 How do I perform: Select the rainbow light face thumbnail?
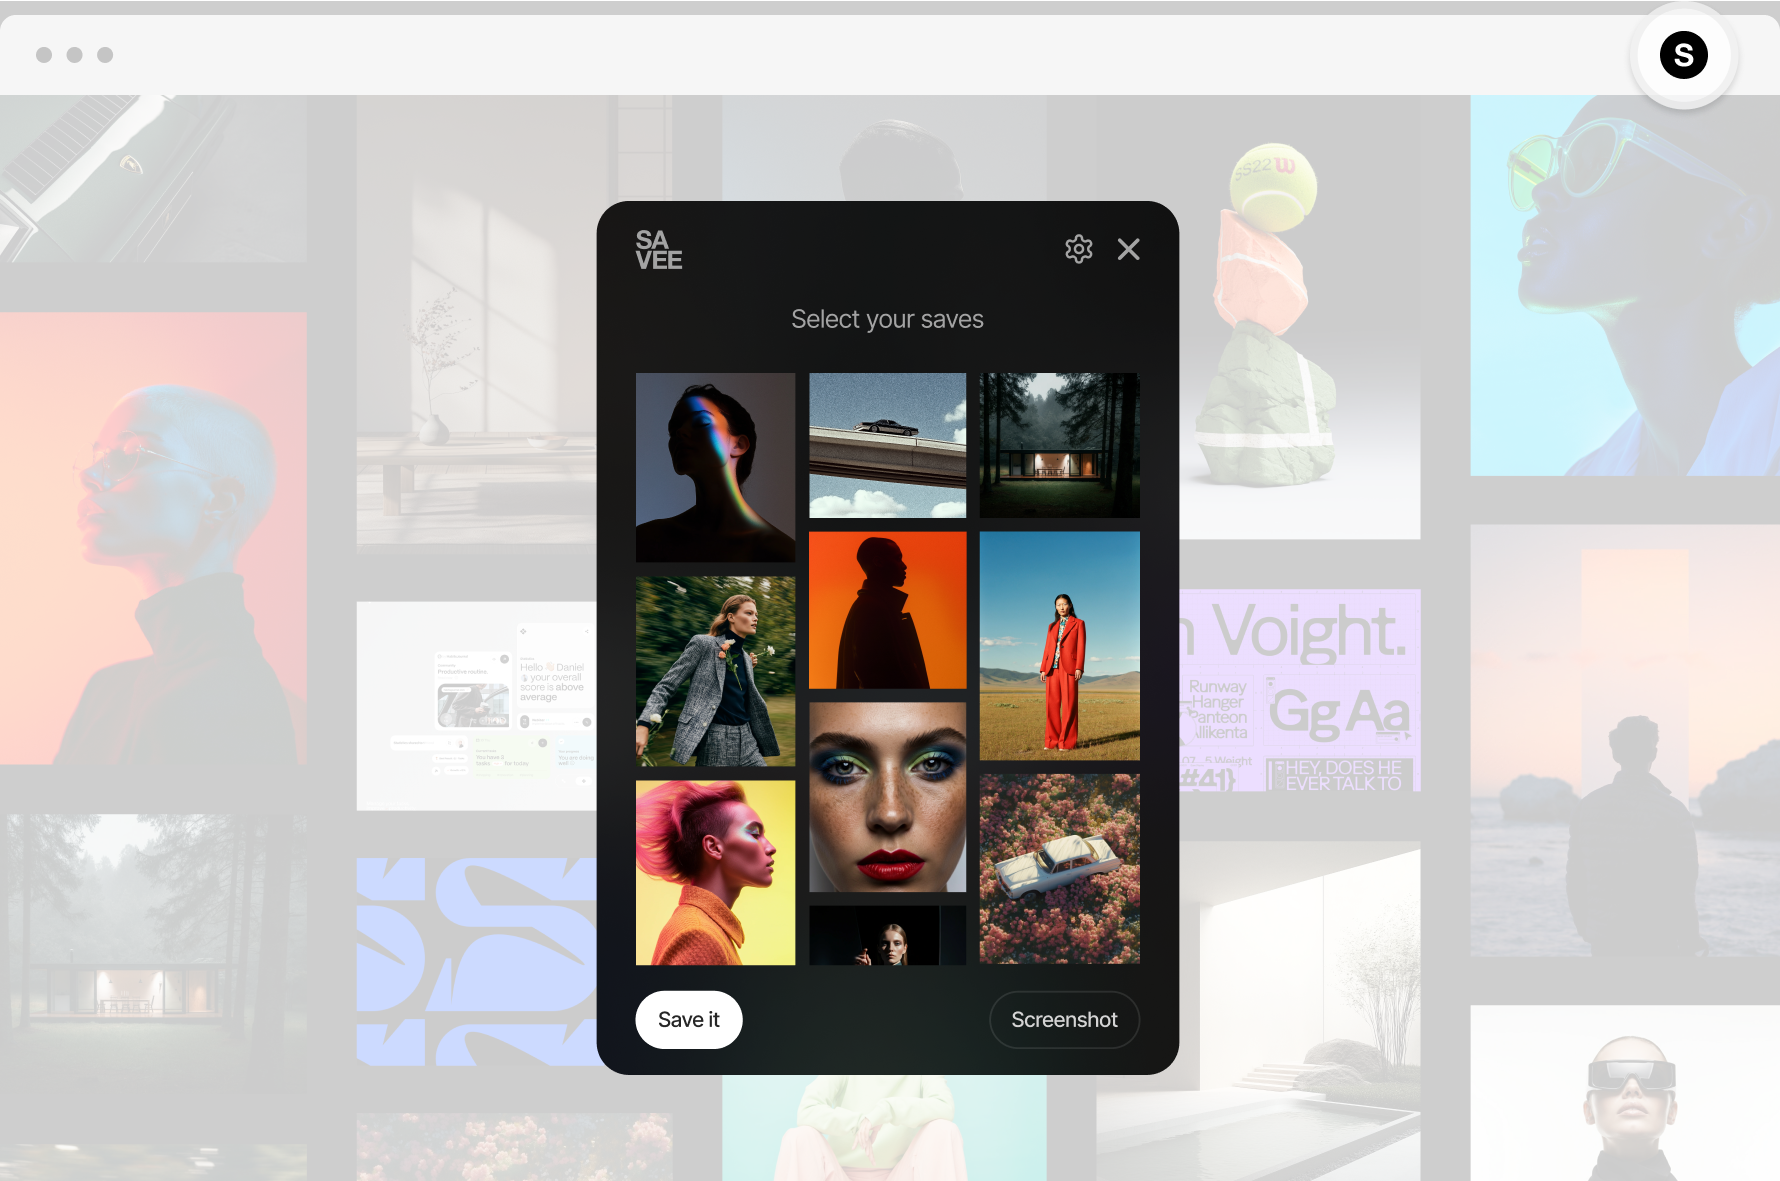[715, 467]
